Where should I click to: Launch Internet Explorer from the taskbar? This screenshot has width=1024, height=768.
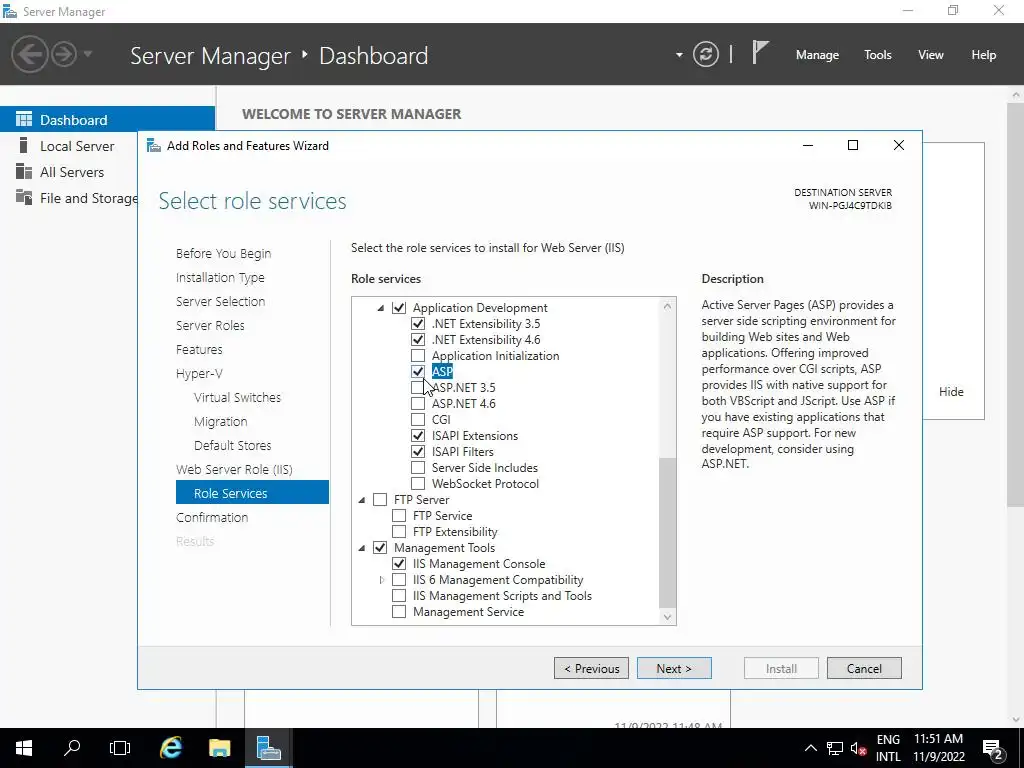[x=171, y=748]
